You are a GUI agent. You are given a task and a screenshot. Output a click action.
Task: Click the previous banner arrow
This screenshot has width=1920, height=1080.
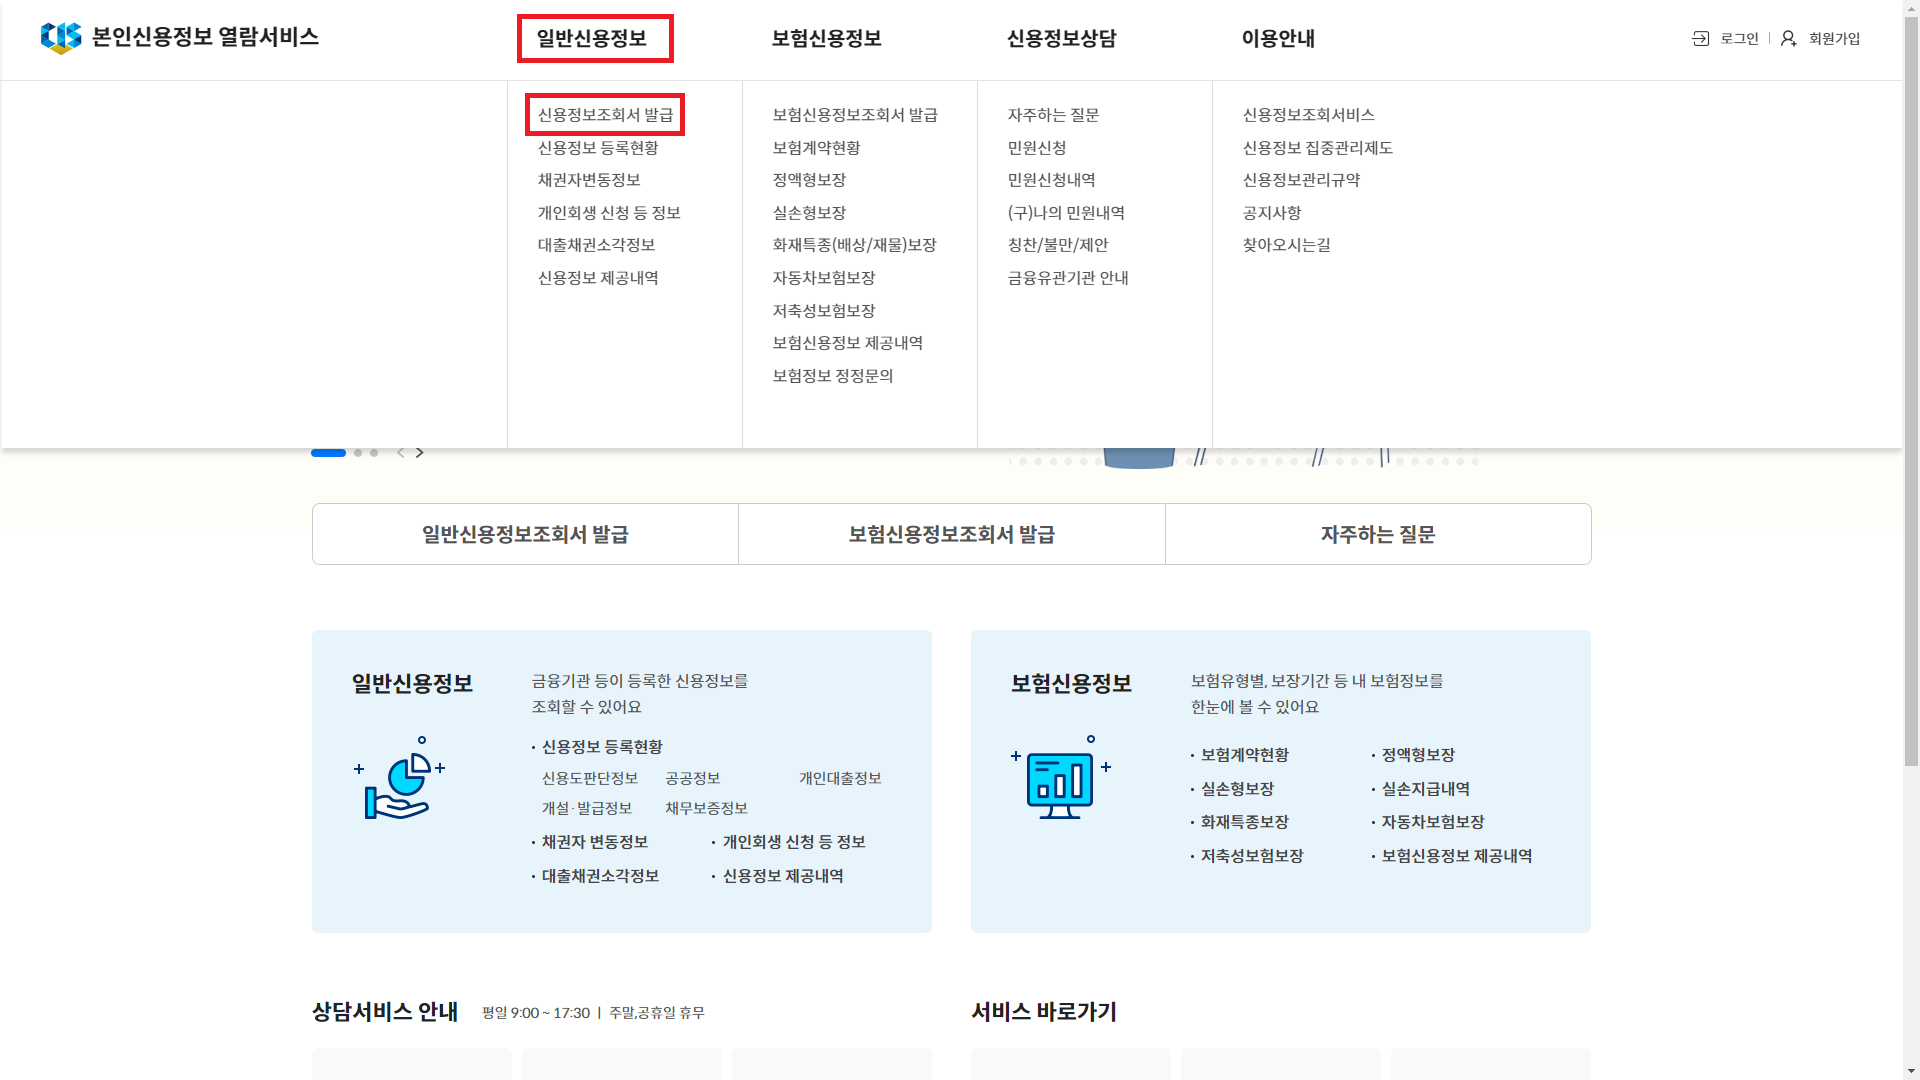400,453
